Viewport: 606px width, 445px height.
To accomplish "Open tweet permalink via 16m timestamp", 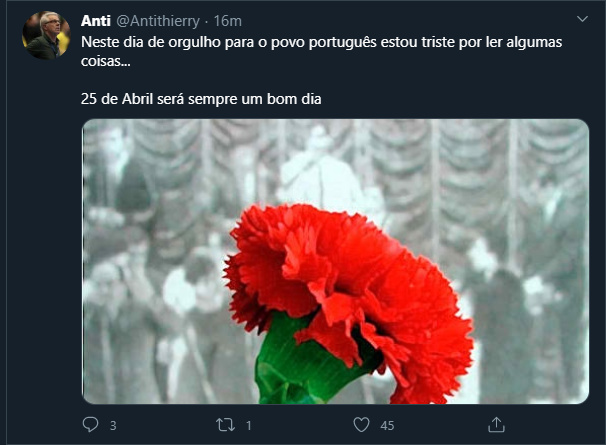I will pos(228,21).
